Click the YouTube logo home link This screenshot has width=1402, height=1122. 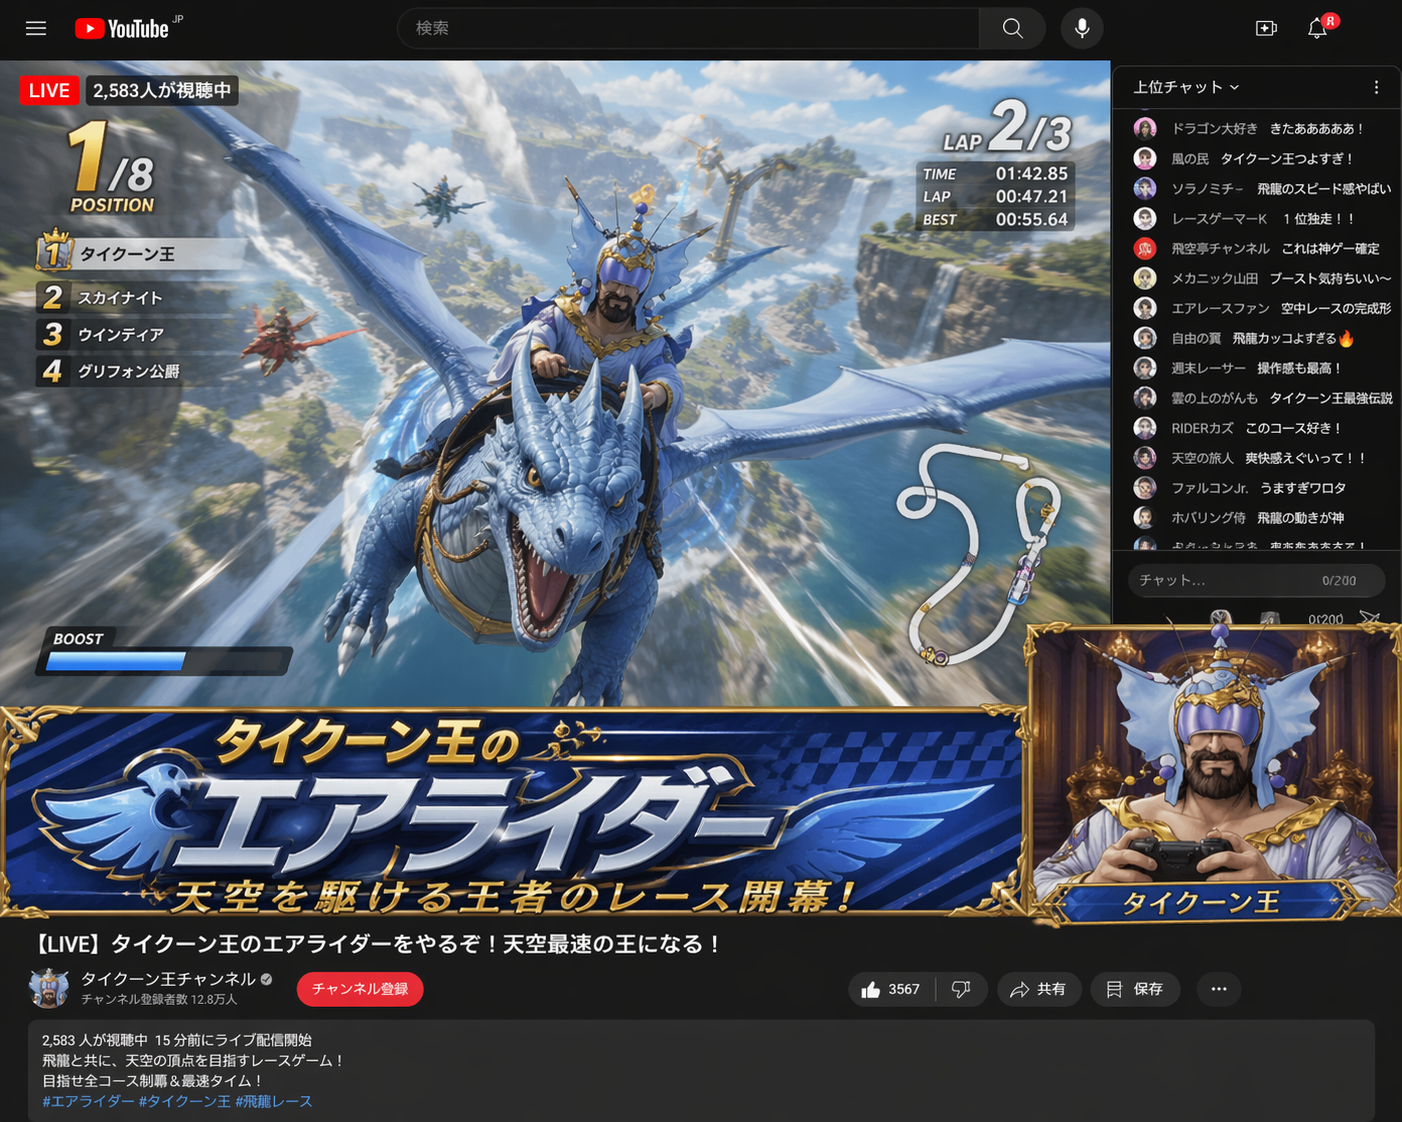[122, 29]
